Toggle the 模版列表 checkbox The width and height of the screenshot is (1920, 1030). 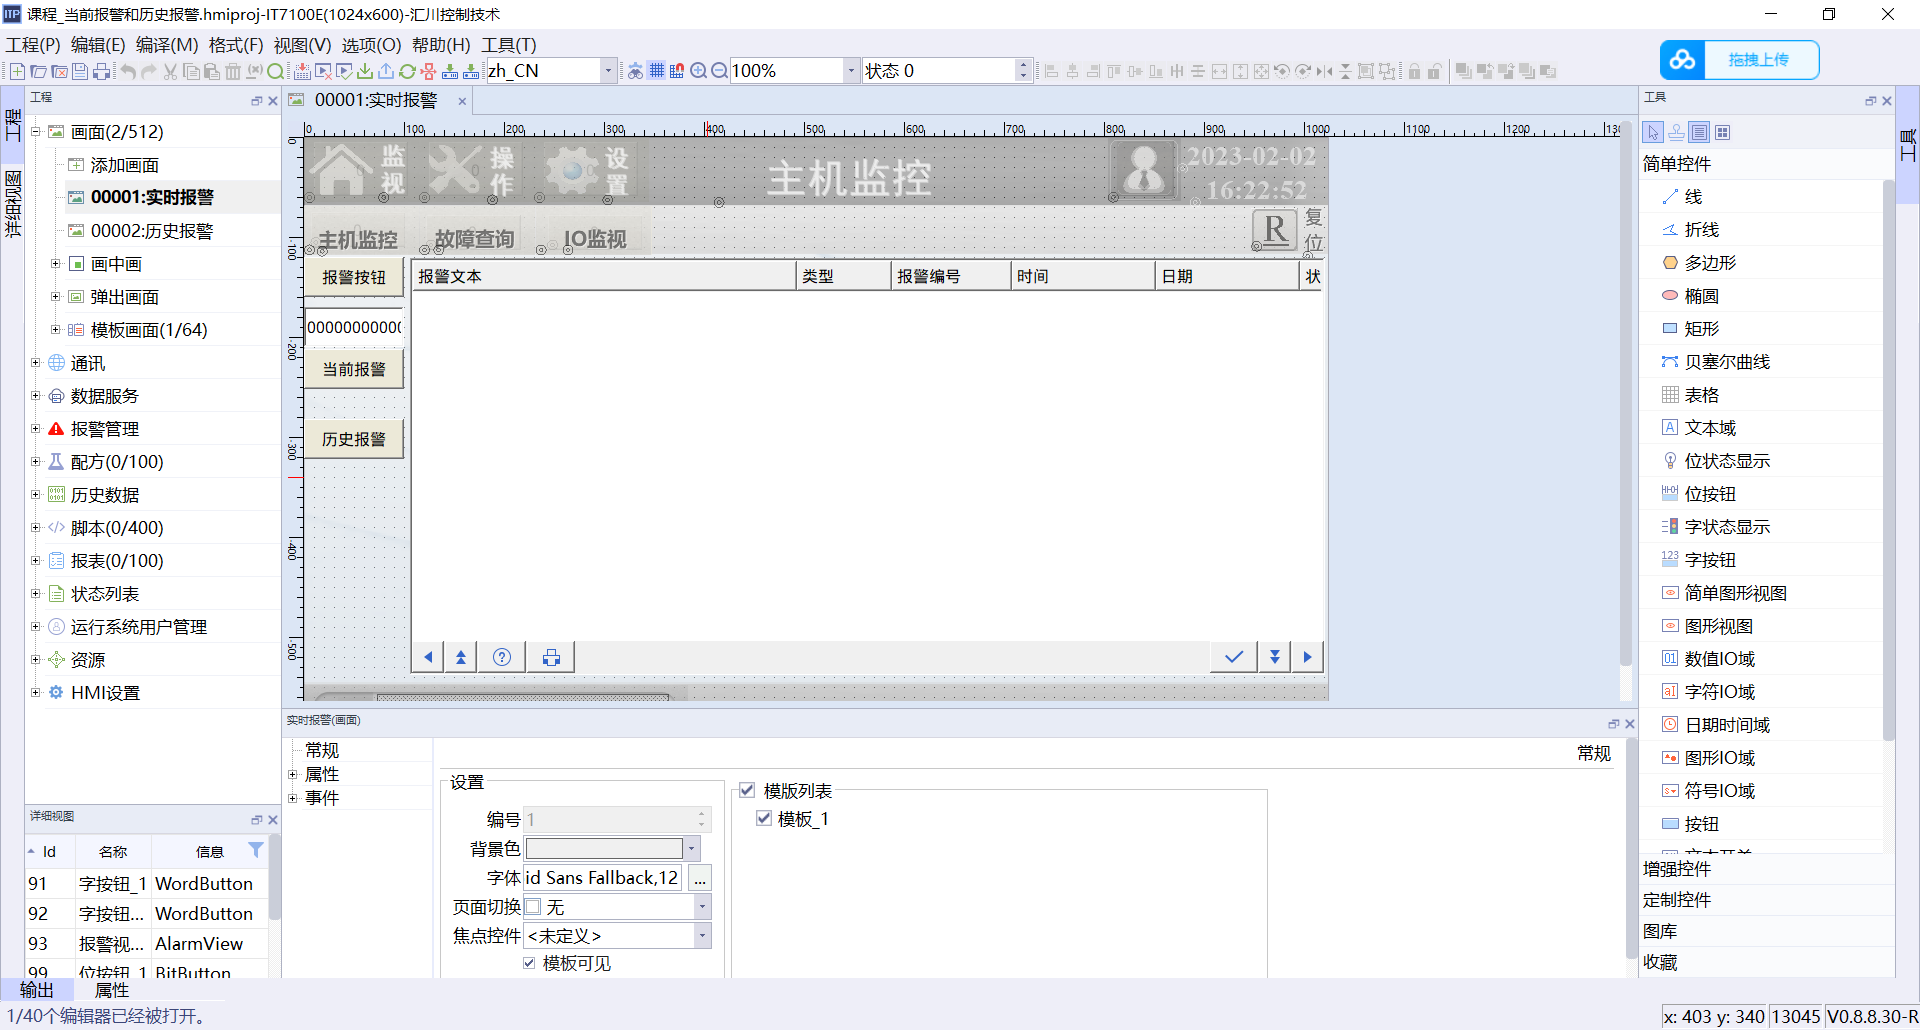pyautogui.click(x=747, y=791)
